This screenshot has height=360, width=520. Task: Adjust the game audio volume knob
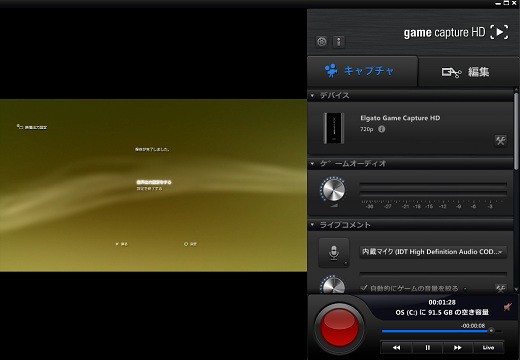tap(333, 190)
